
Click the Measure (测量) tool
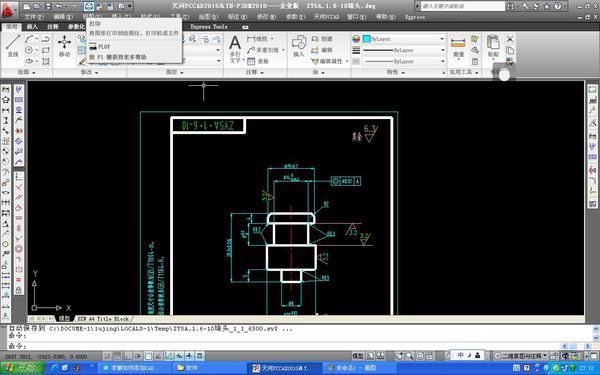tap(458, 47)
